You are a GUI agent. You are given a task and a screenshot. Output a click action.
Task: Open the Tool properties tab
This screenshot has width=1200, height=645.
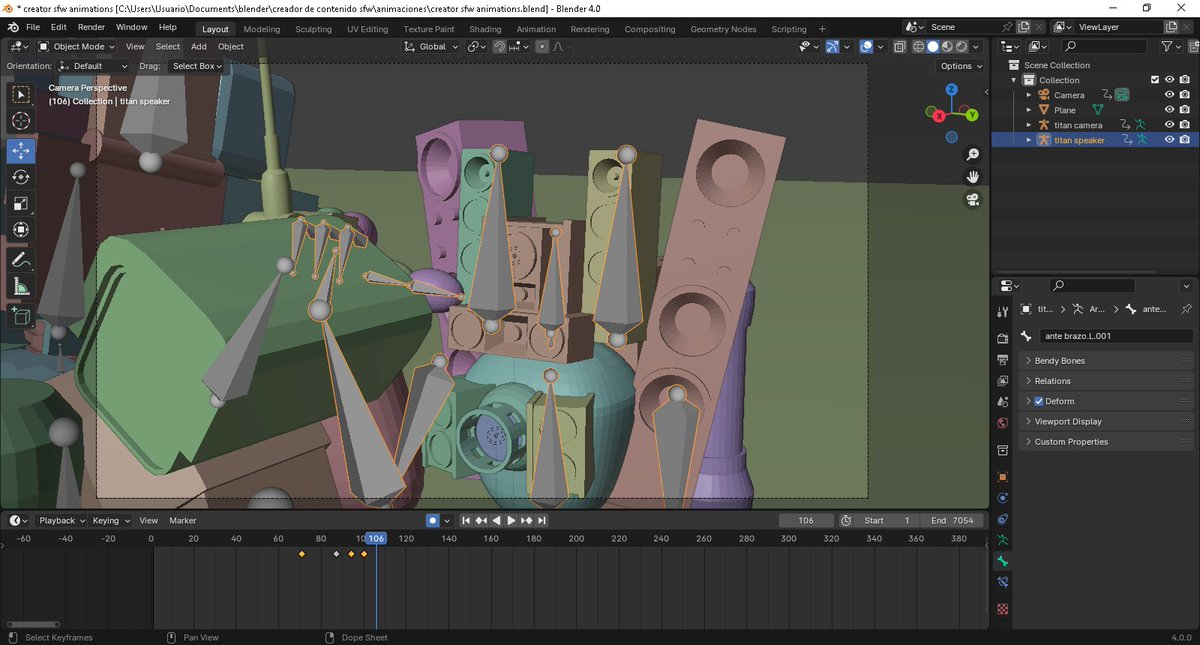[1003, 312]
